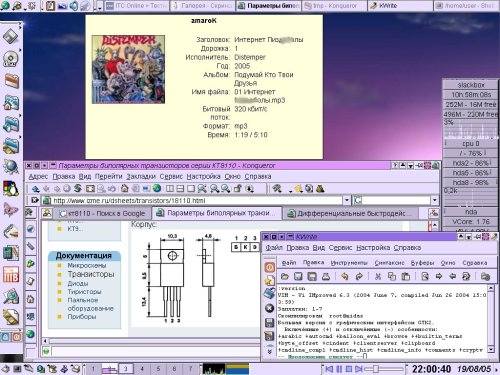This screenshot has height=375, width=500.
Task: Open the Диоды documentation link
Action: [78, 283]
